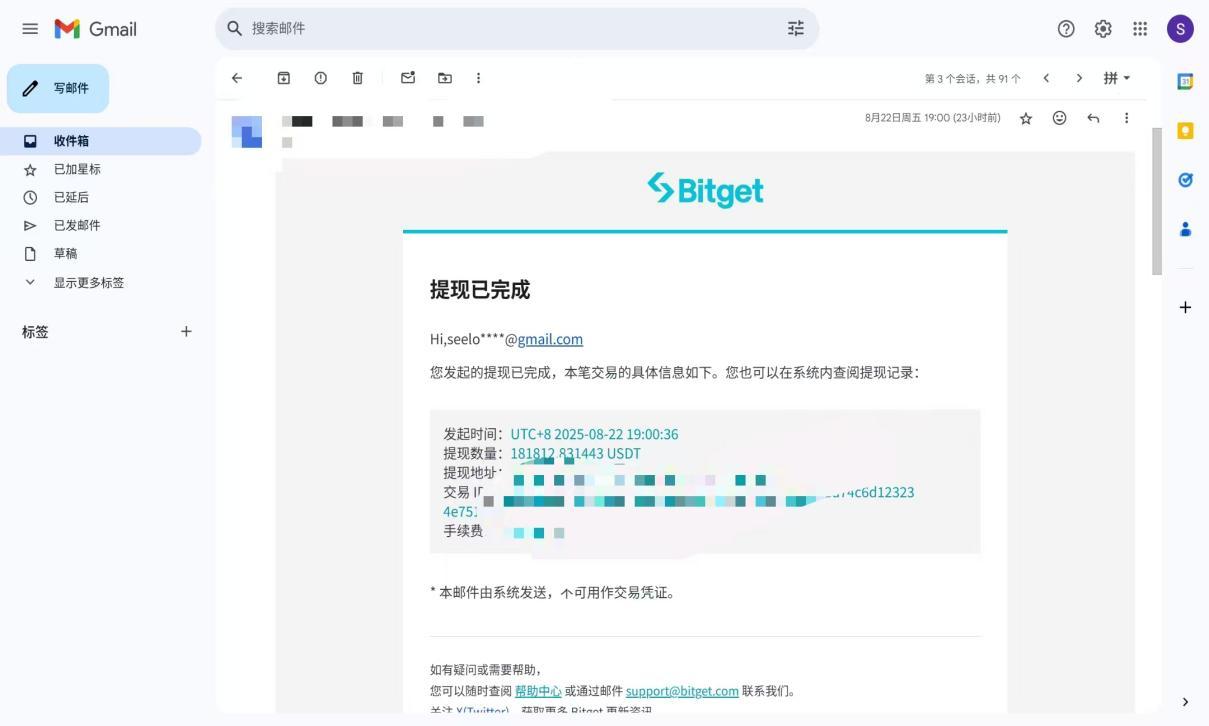The height and width of the screenshot is (726, 1209).
Task: Star this Bitget email
Action: click(x=1025, y=118)
